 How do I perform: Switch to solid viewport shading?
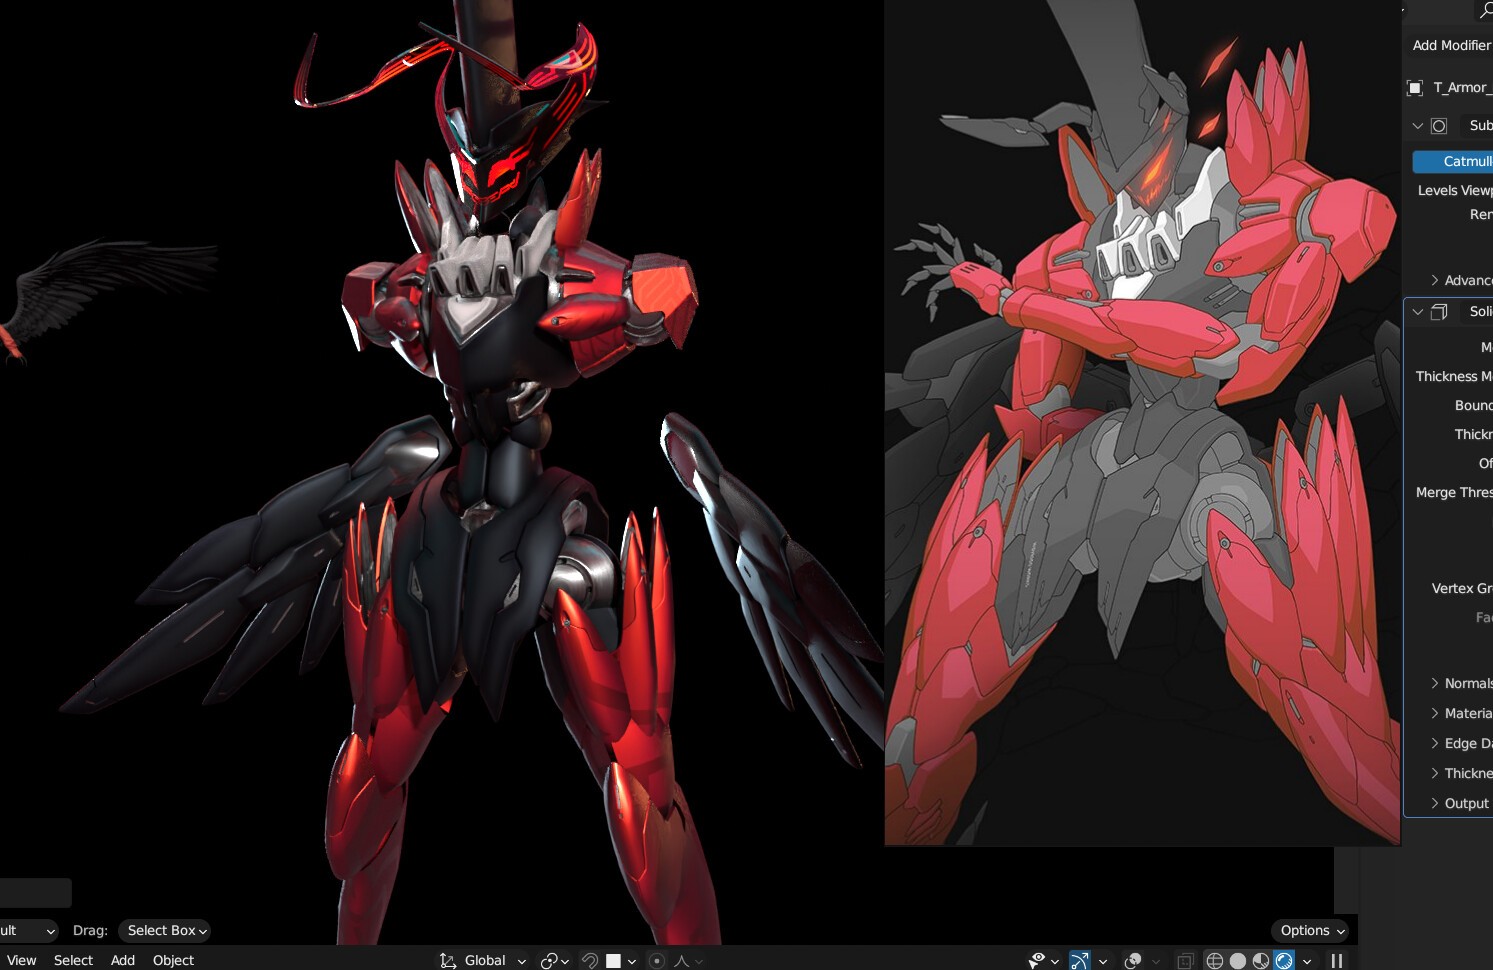tap(1238, 960)
